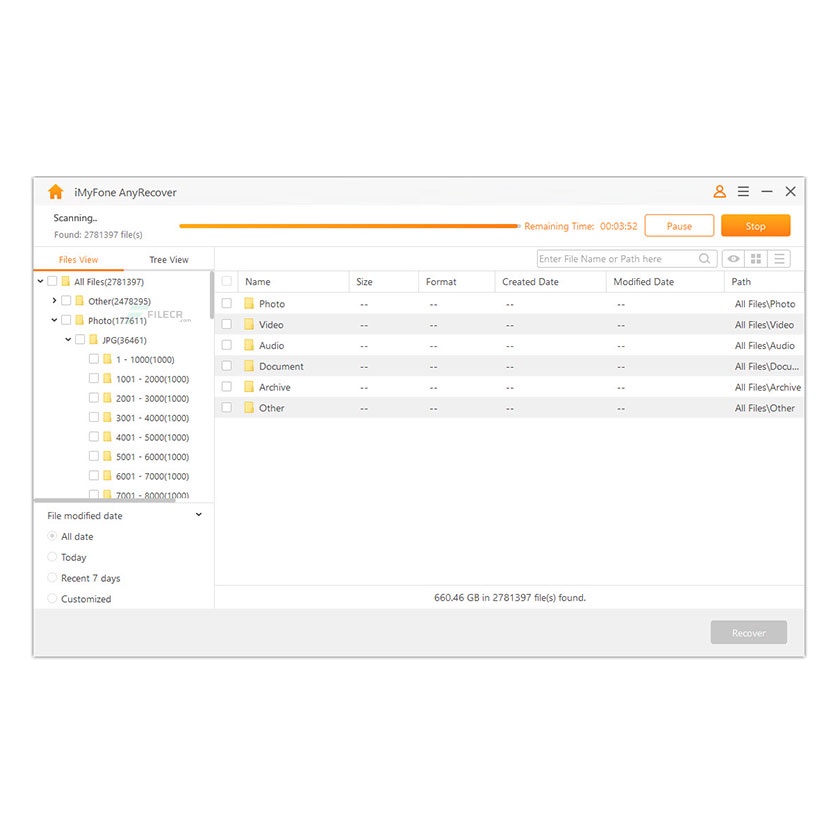This screenshot has height=836, width=836.
Task: Switch to preview eye view mode
Action: pos(733,259)
